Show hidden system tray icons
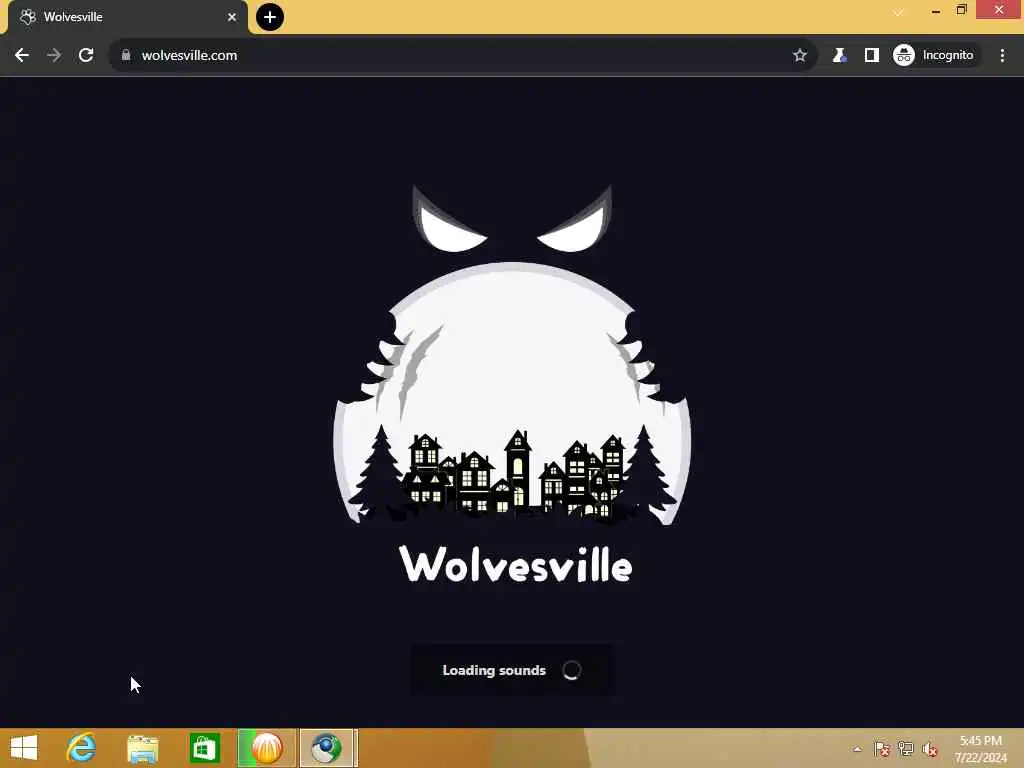The height and width of the screenshot is (768, 1024). coord(857,749)
